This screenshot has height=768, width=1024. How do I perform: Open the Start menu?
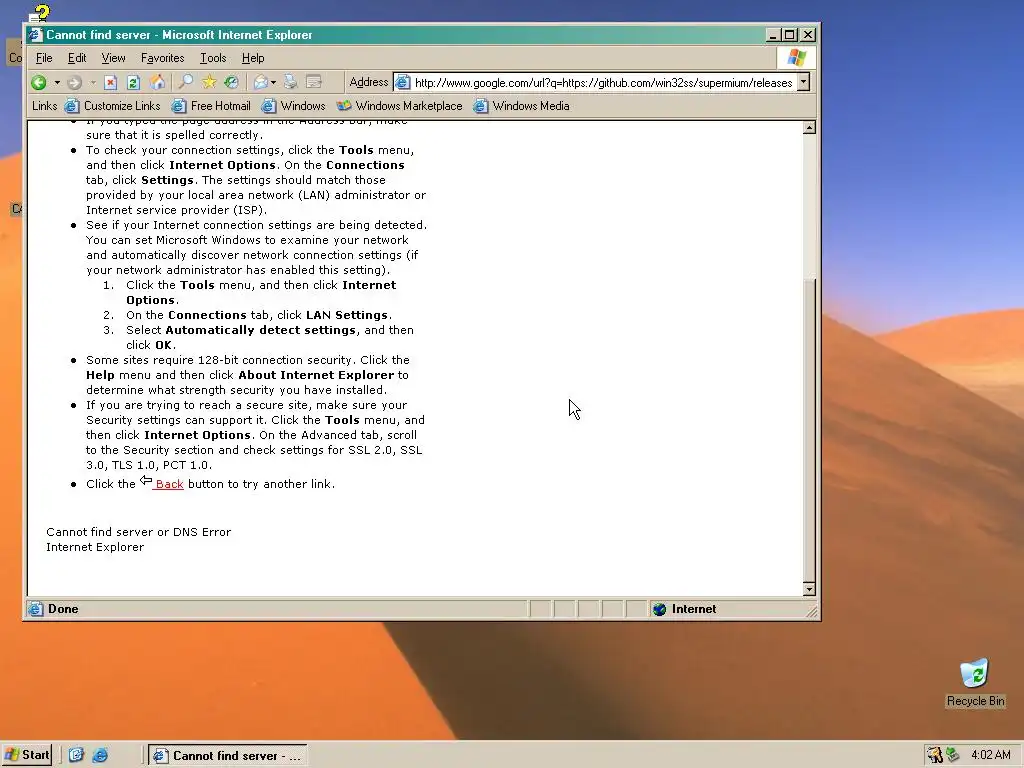[27, 755]
